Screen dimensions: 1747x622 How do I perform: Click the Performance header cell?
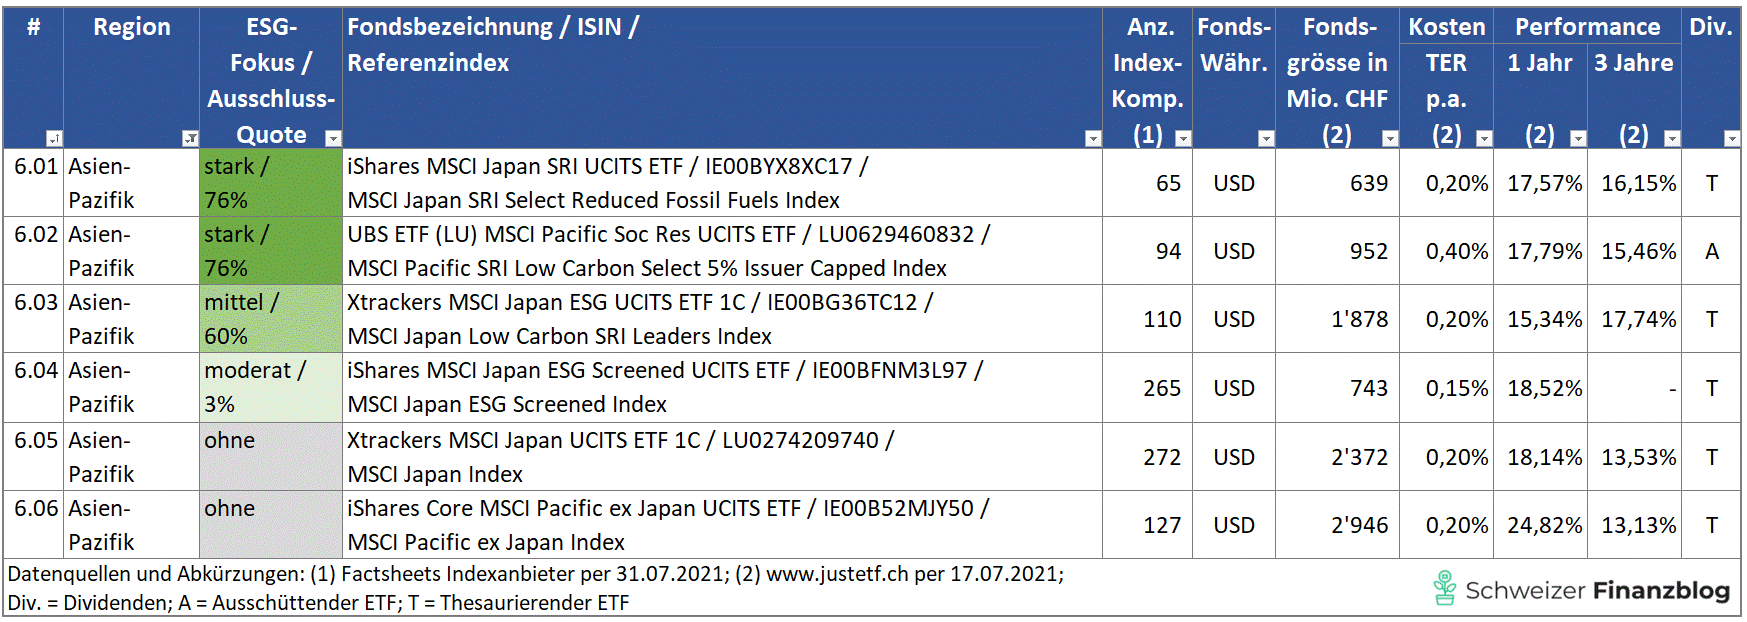(x=1587, y=27)
